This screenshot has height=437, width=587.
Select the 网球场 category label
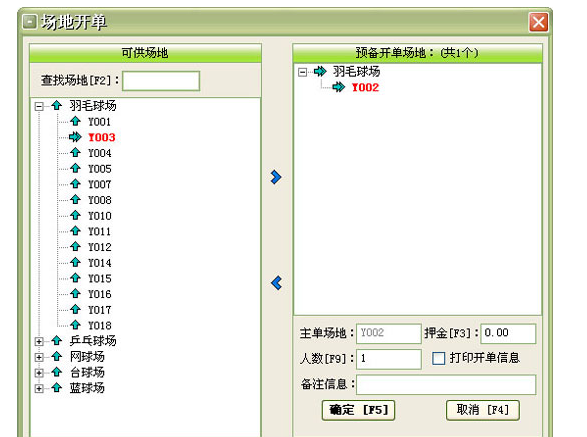click(x=87, y=357)
